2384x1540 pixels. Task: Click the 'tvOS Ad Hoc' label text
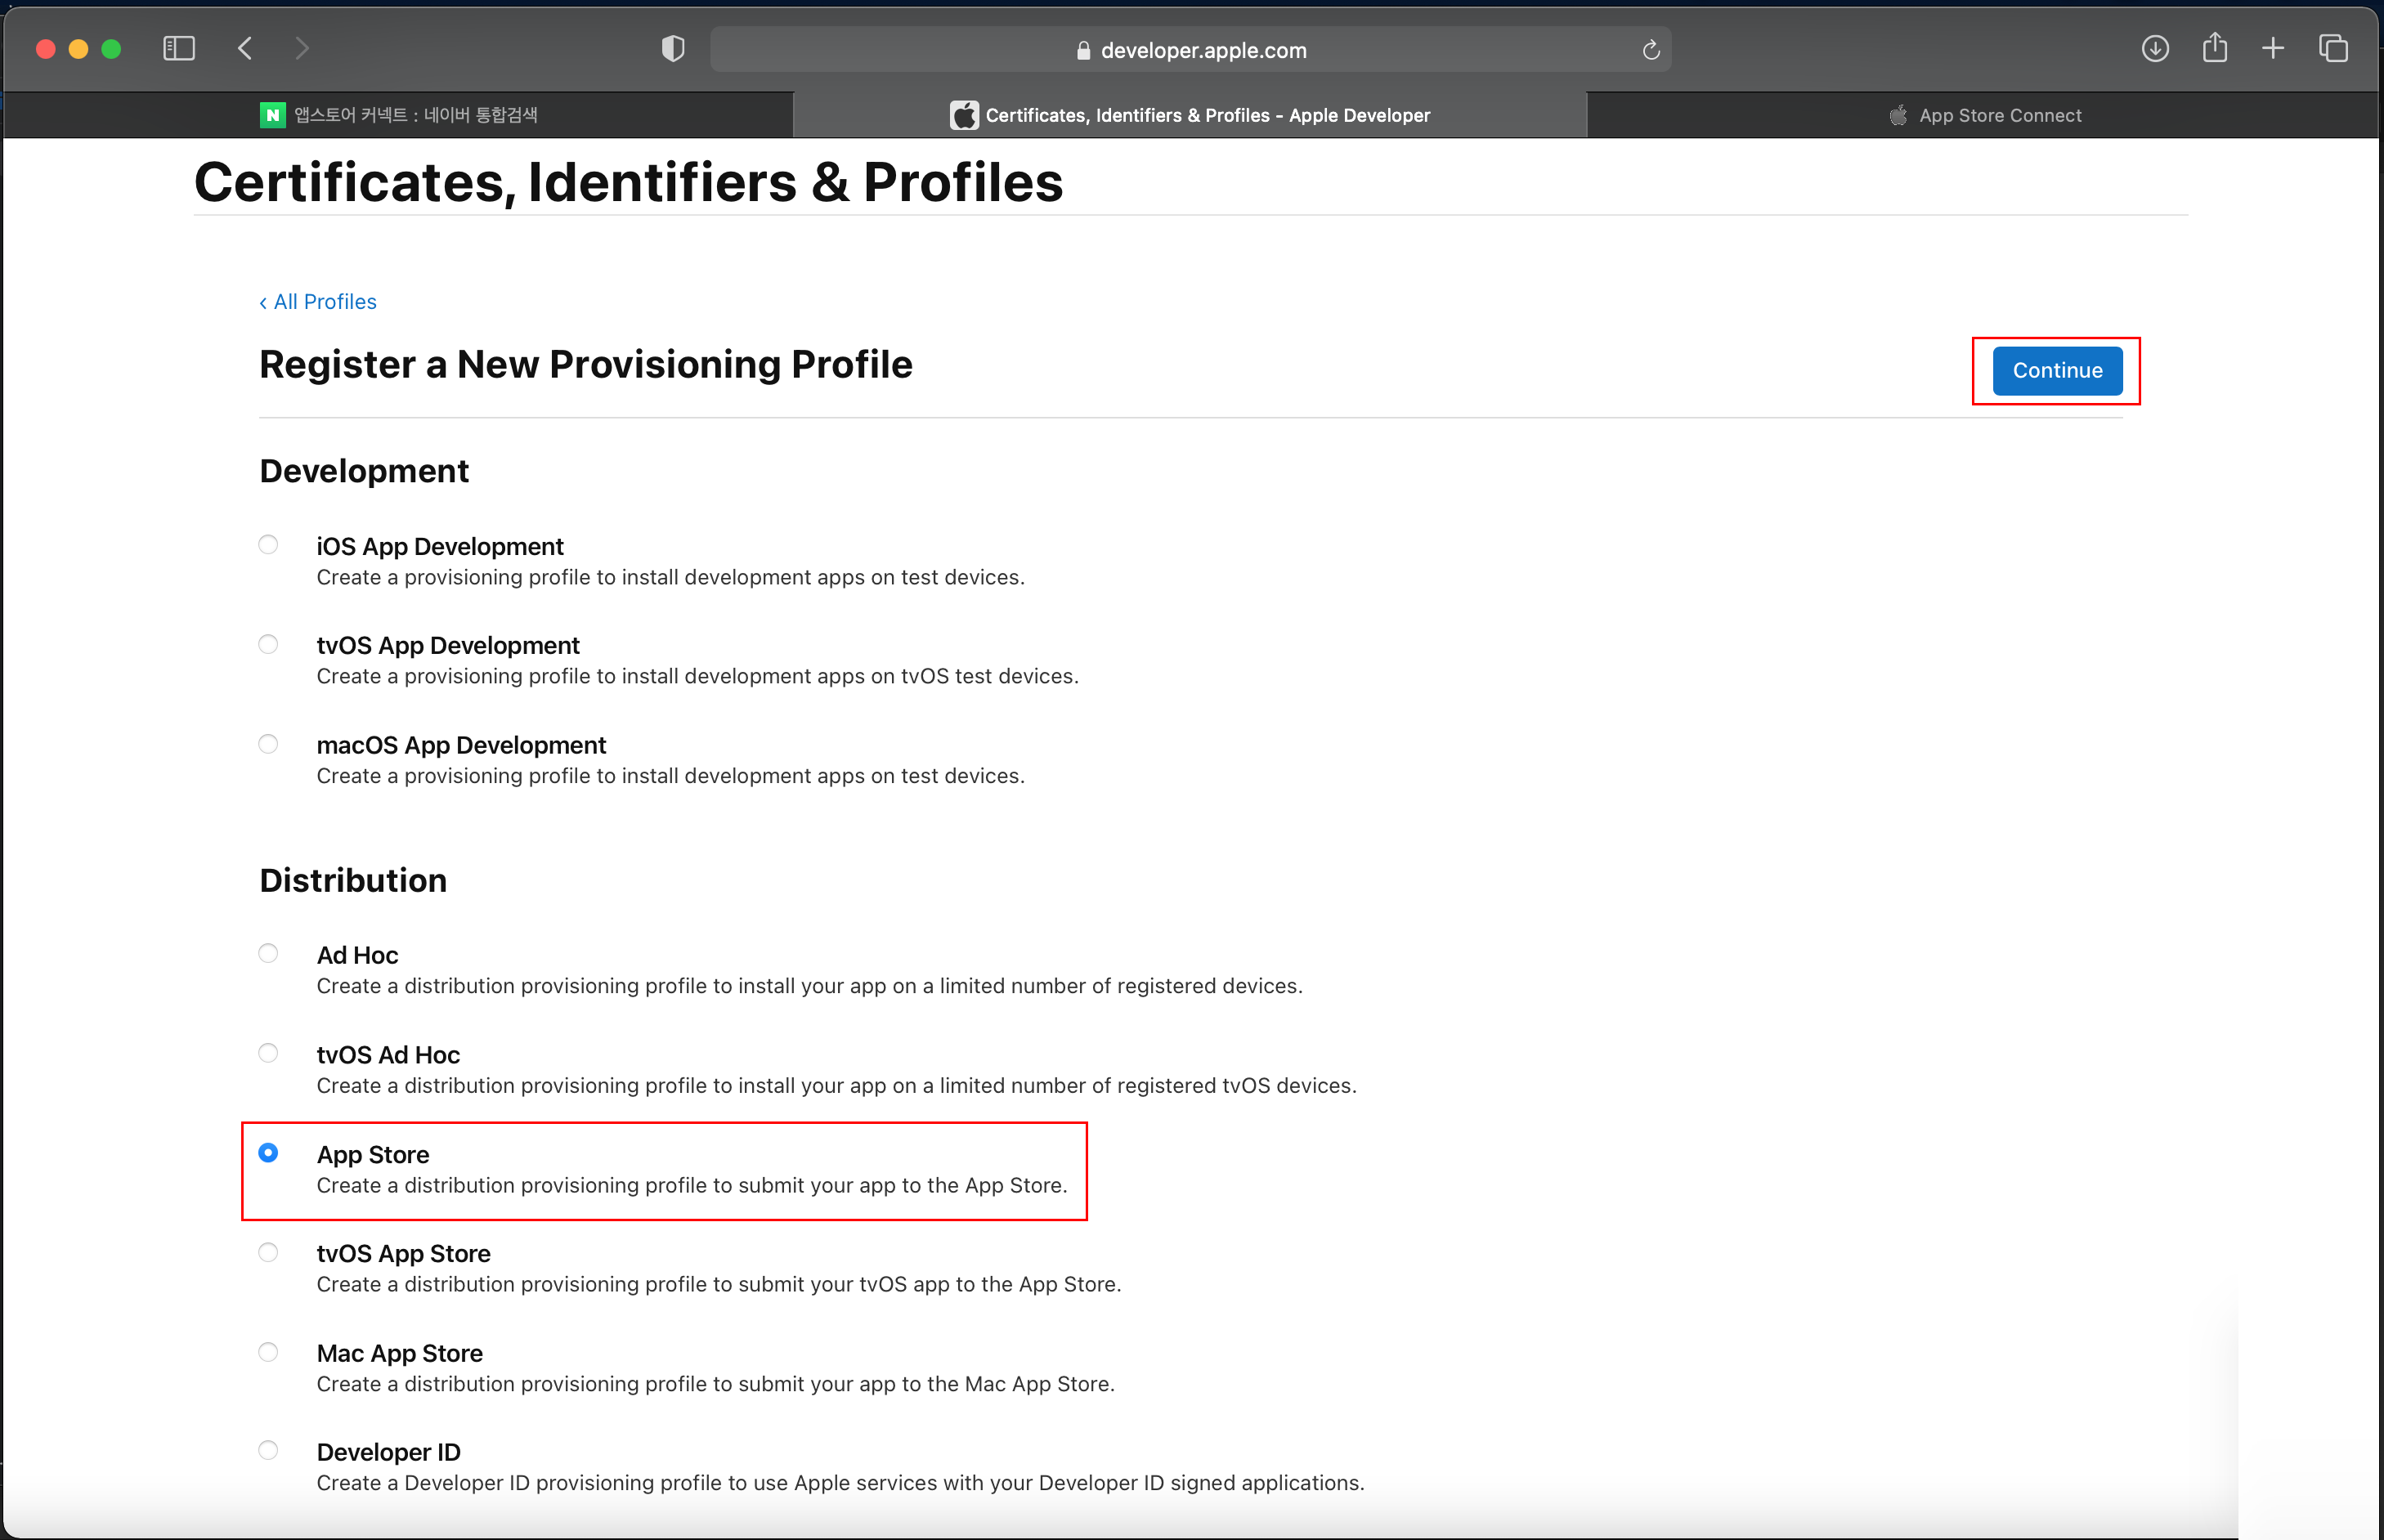(x=388, y=1056)
